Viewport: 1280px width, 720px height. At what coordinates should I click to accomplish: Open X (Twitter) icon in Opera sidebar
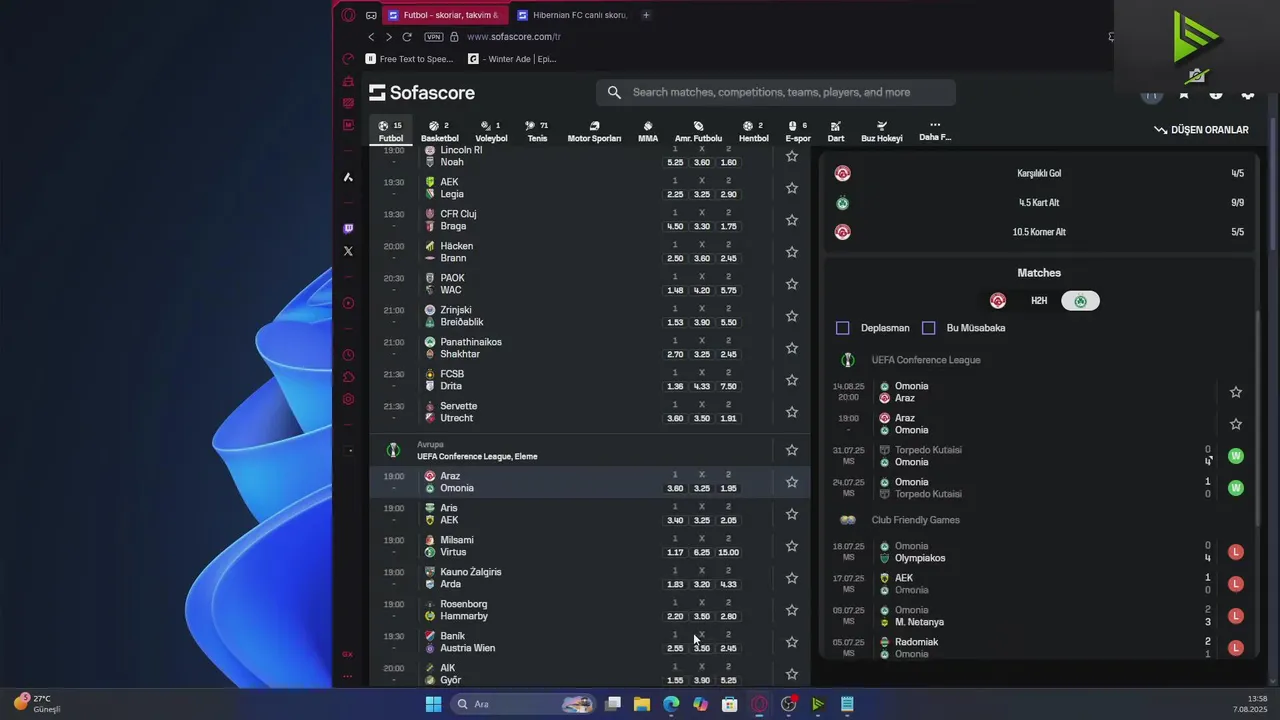[348, 251]
